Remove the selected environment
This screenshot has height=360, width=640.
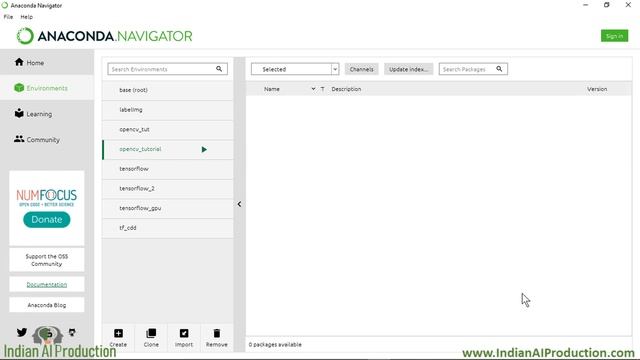tap(217, 338)
